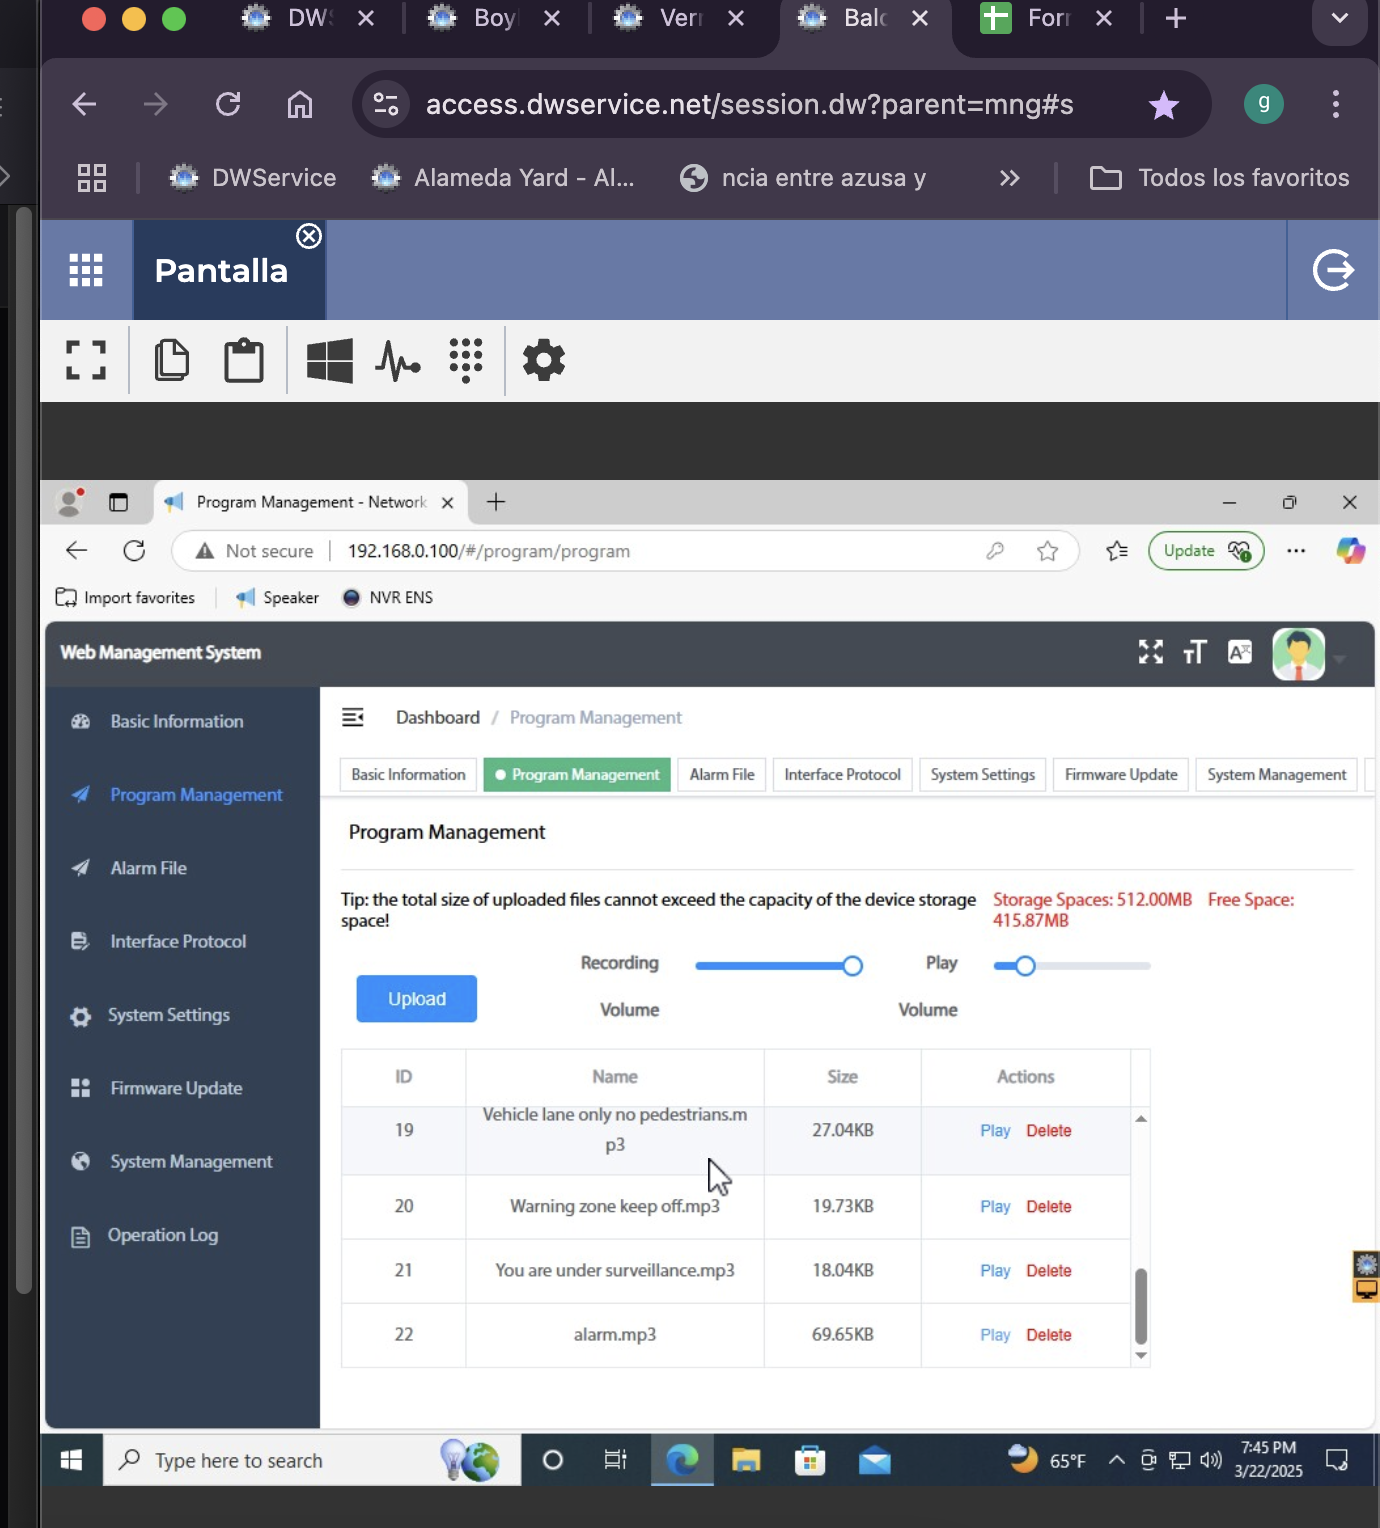This screenshot has height=1528, width=1380.
Task: Open NVR ENS bookmark in Edge
Action: click(387, 597)
